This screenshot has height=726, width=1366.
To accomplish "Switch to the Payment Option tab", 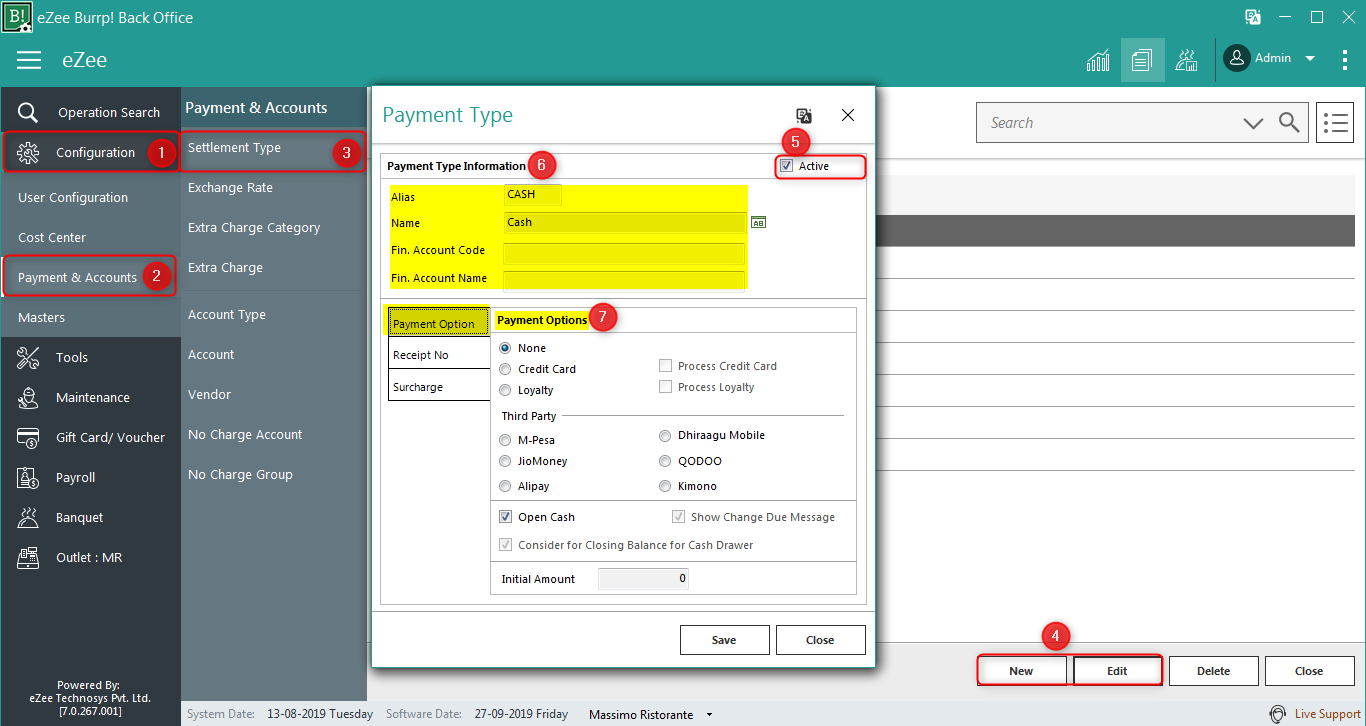I will (438, 324).
